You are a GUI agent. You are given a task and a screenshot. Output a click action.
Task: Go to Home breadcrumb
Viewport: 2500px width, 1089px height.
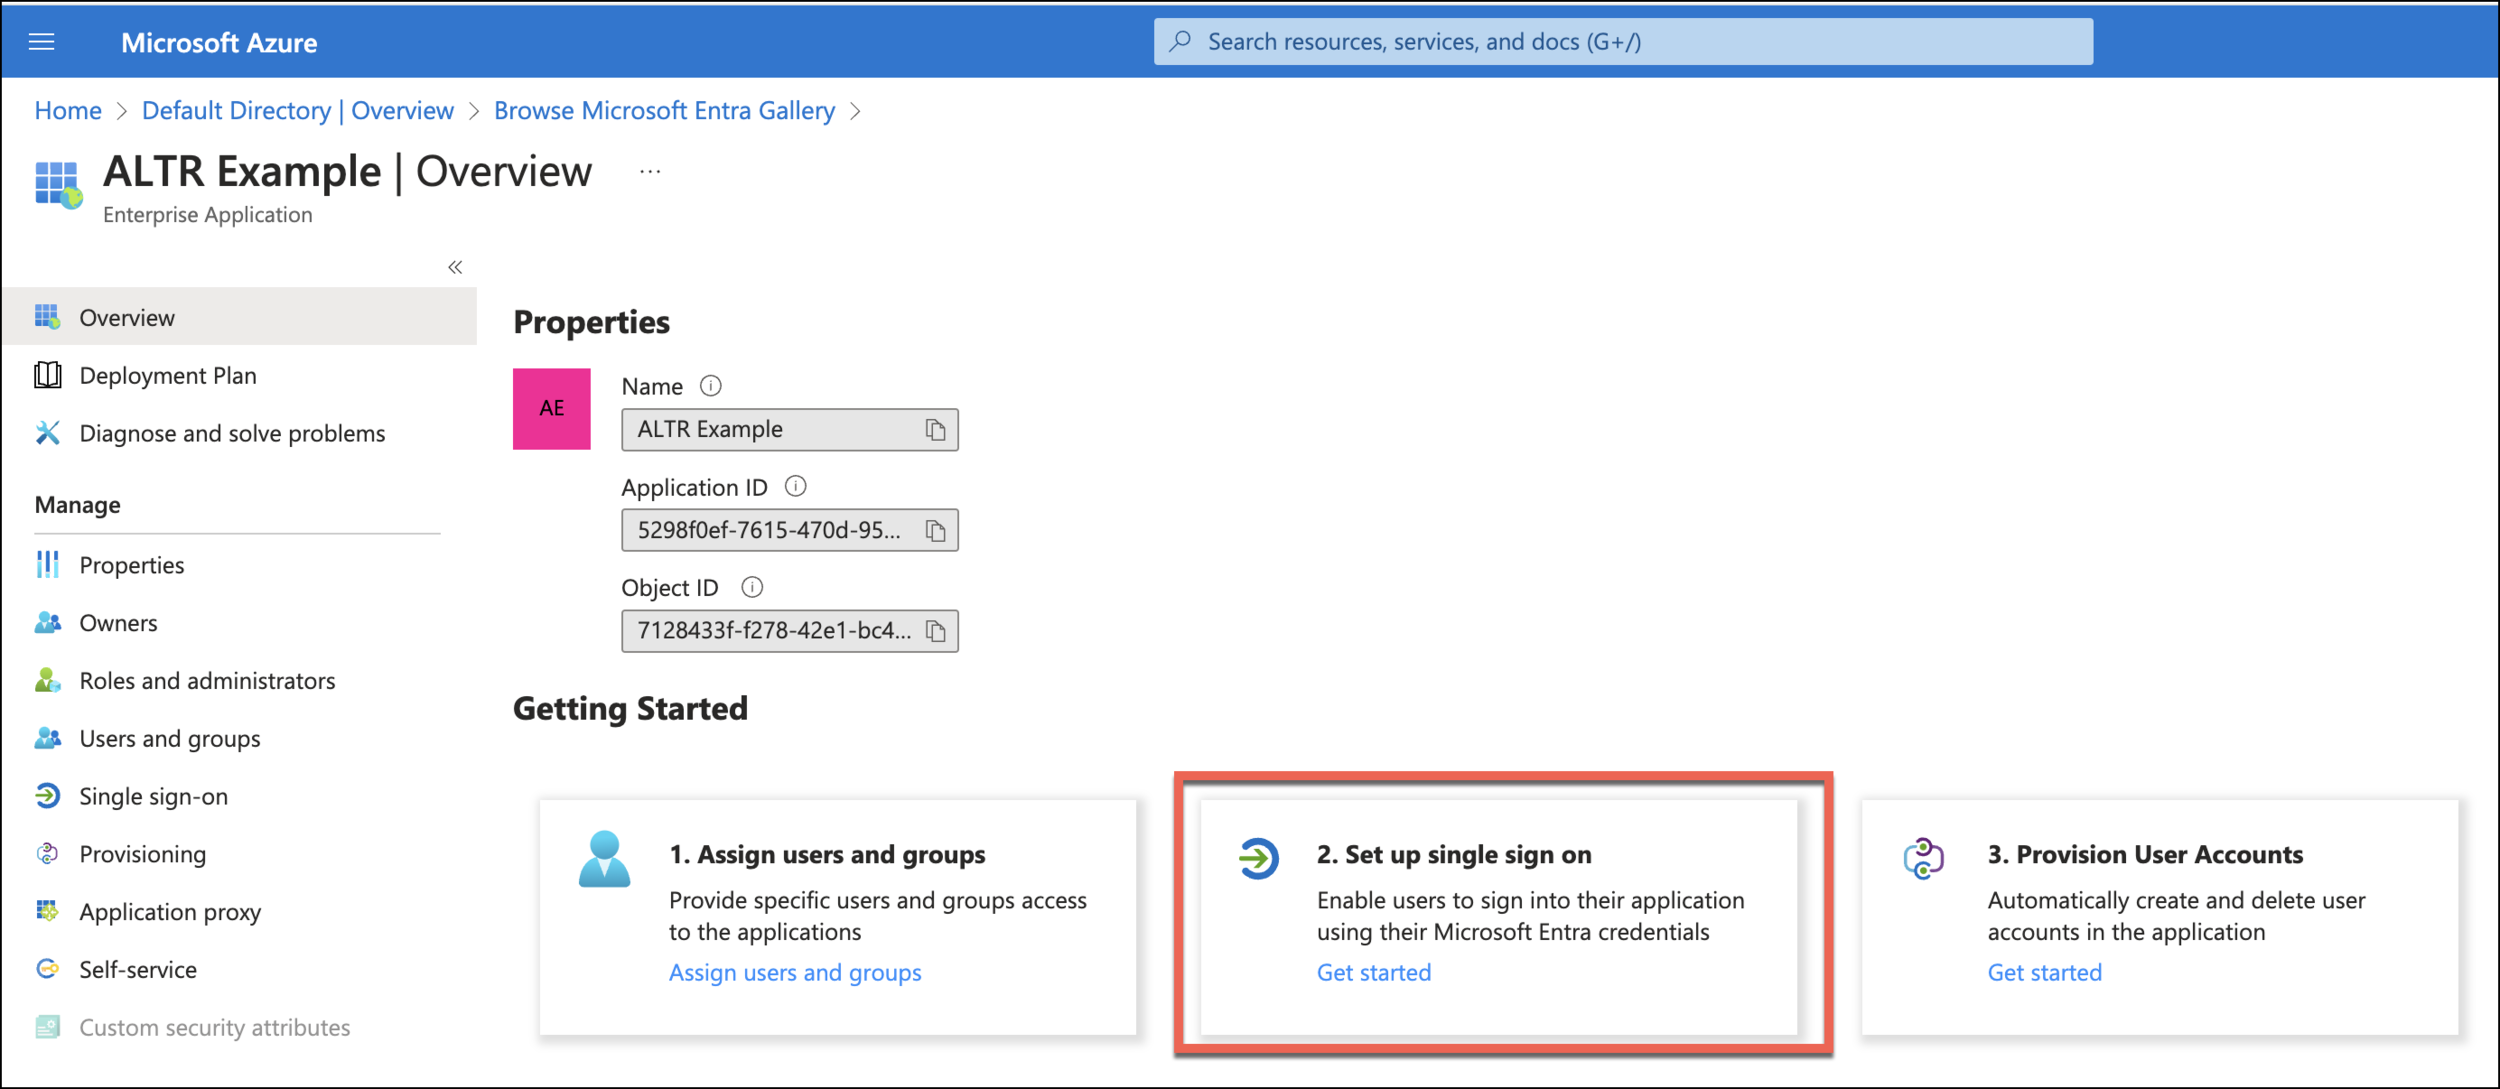68,110
